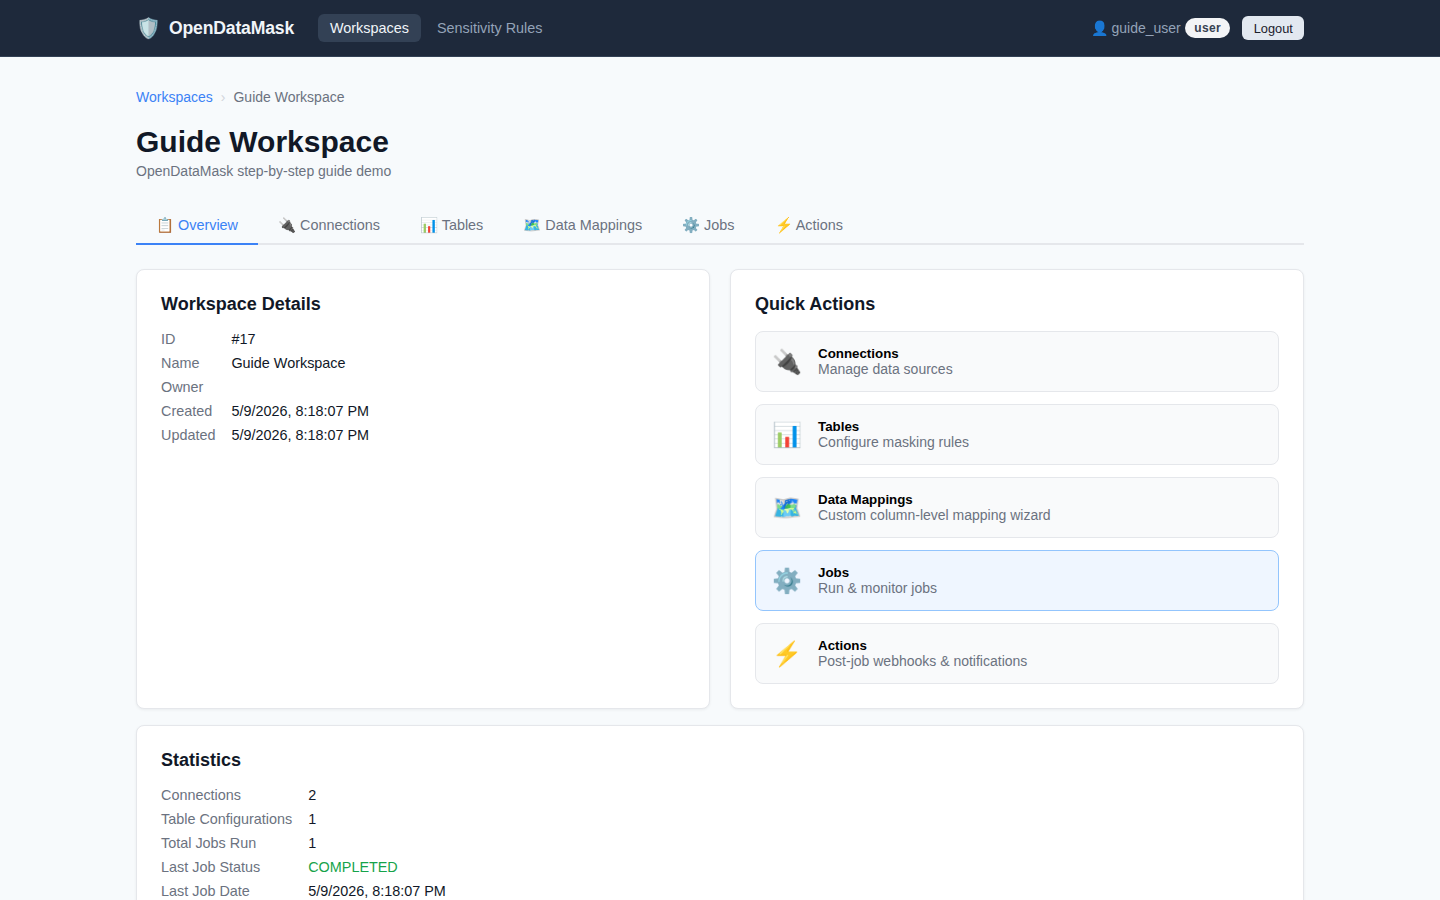Image resolution: width=1440 pixels, height=900 pixels.
Task: Click the Created date value
Action: click(300, 411)
